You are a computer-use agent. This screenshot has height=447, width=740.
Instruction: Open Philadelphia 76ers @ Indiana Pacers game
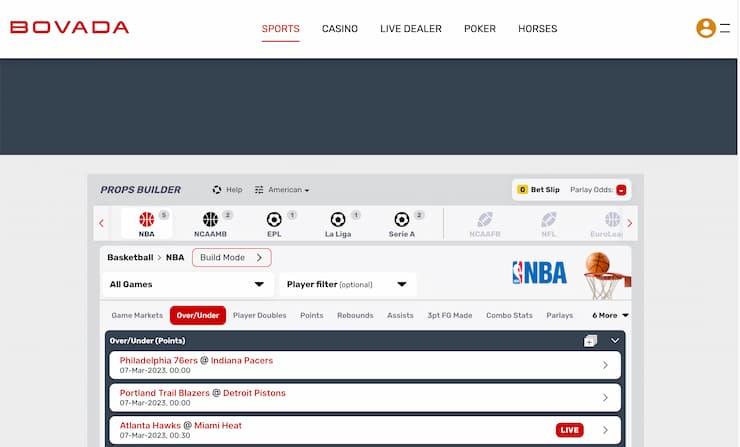[365, 365]
